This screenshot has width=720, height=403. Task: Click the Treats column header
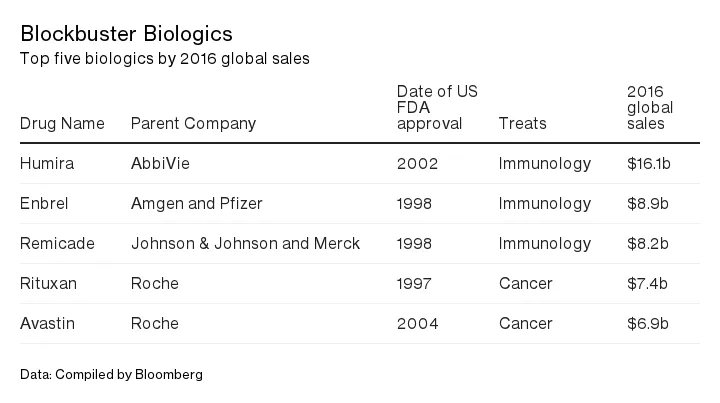click(522, 124)
